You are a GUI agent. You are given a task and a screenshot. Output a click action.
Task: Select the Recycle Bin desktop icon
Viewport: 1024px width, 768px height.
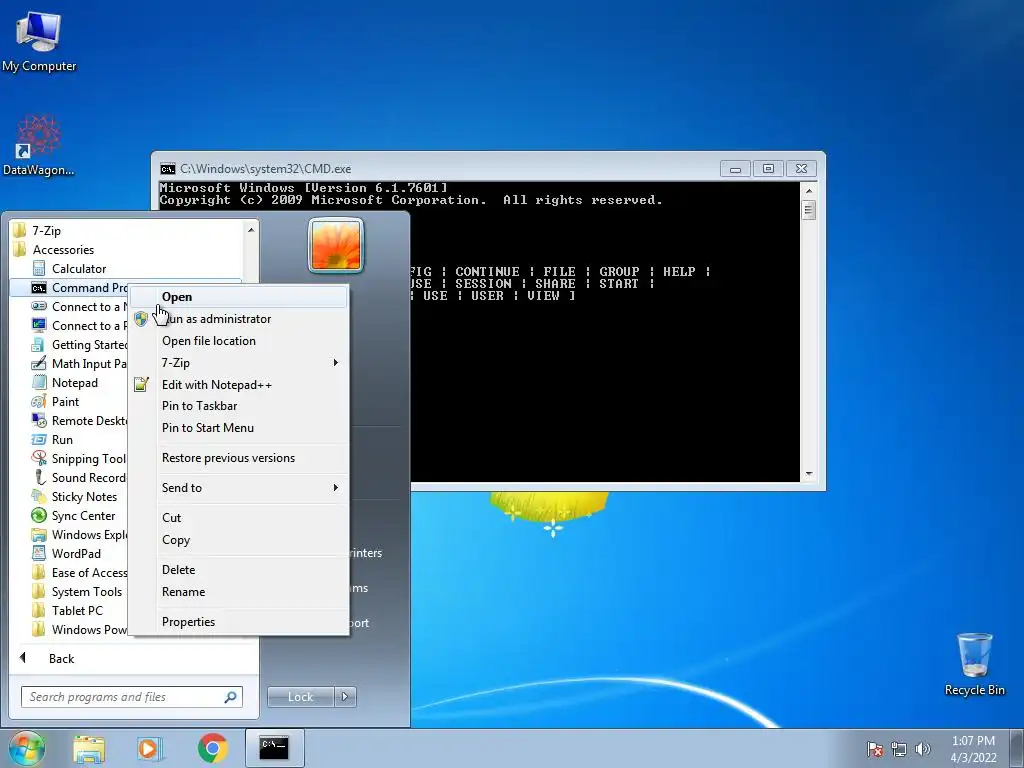pyautogui.click(x=974, y=664)
